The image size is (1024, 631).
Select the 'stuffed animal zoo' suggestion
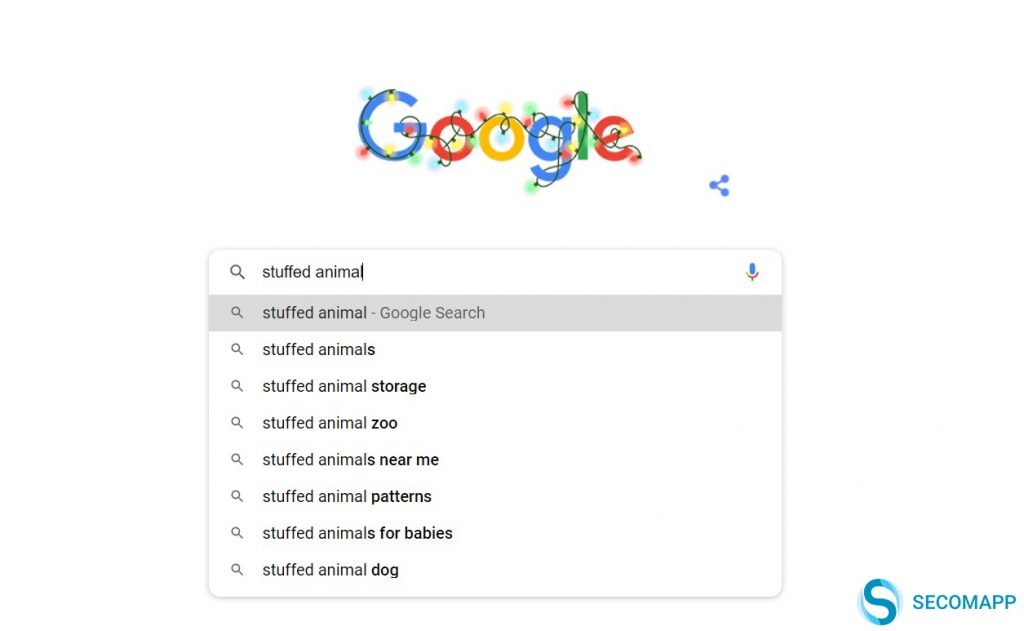pyautogui.click(x=495, y=423)
